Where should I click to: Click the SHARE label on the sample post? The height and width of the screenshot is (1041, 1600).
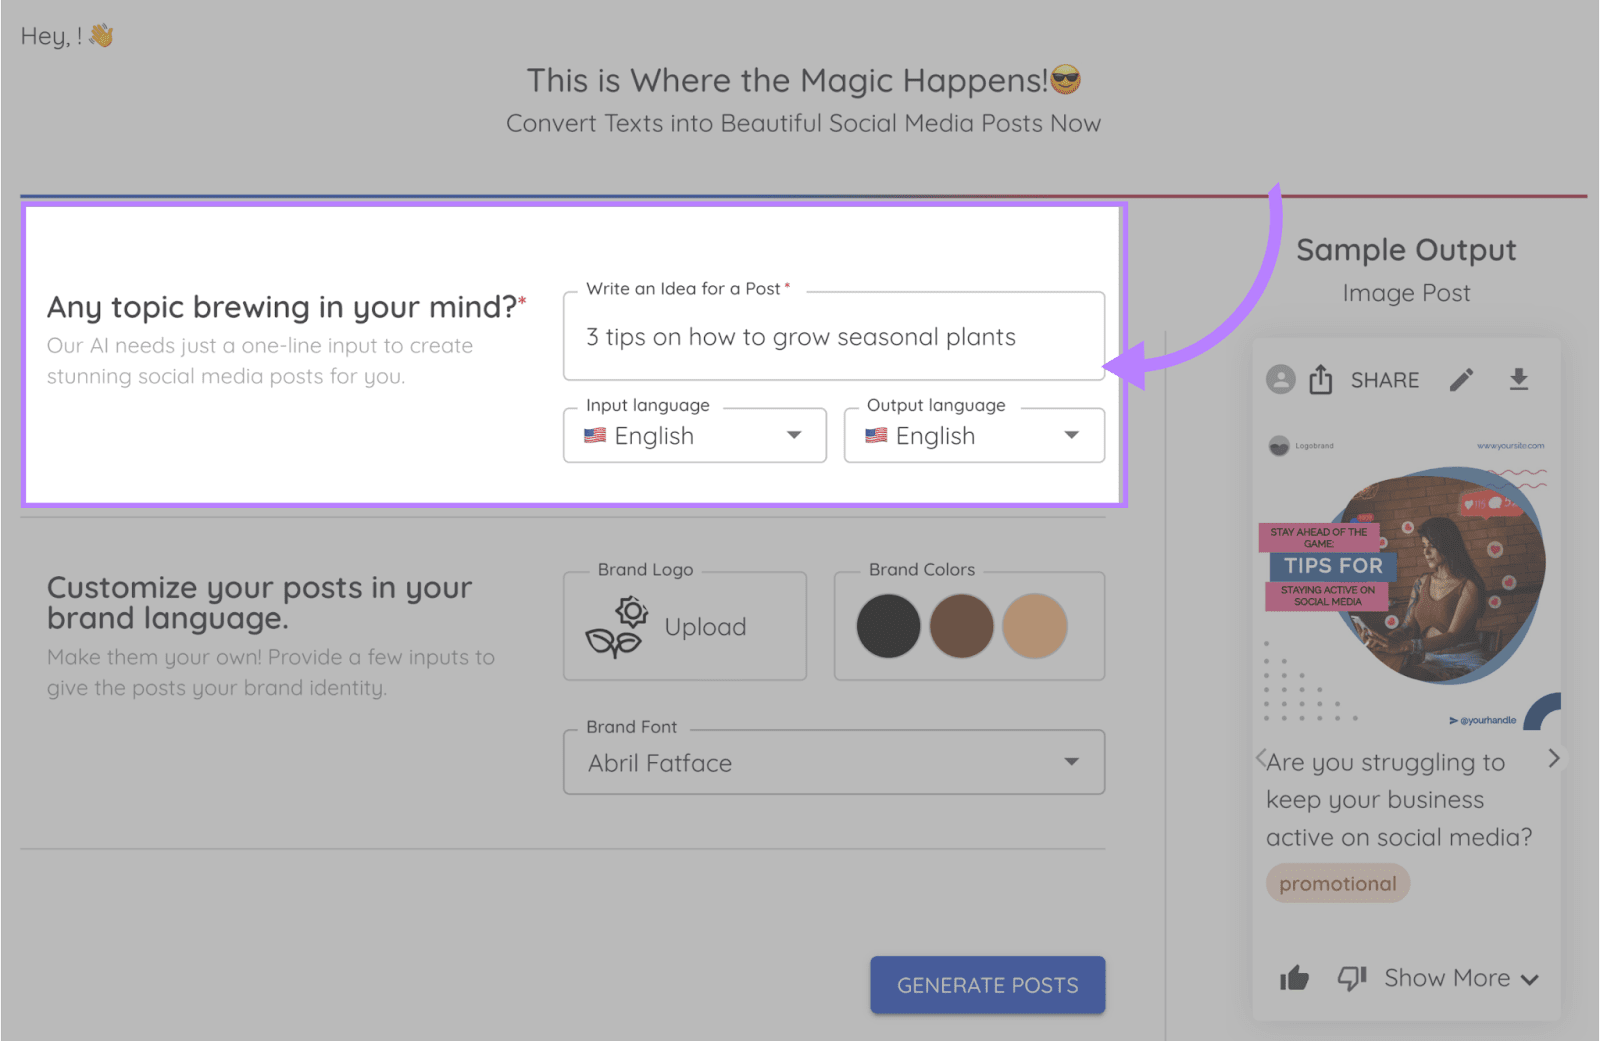coord(1385,380)
